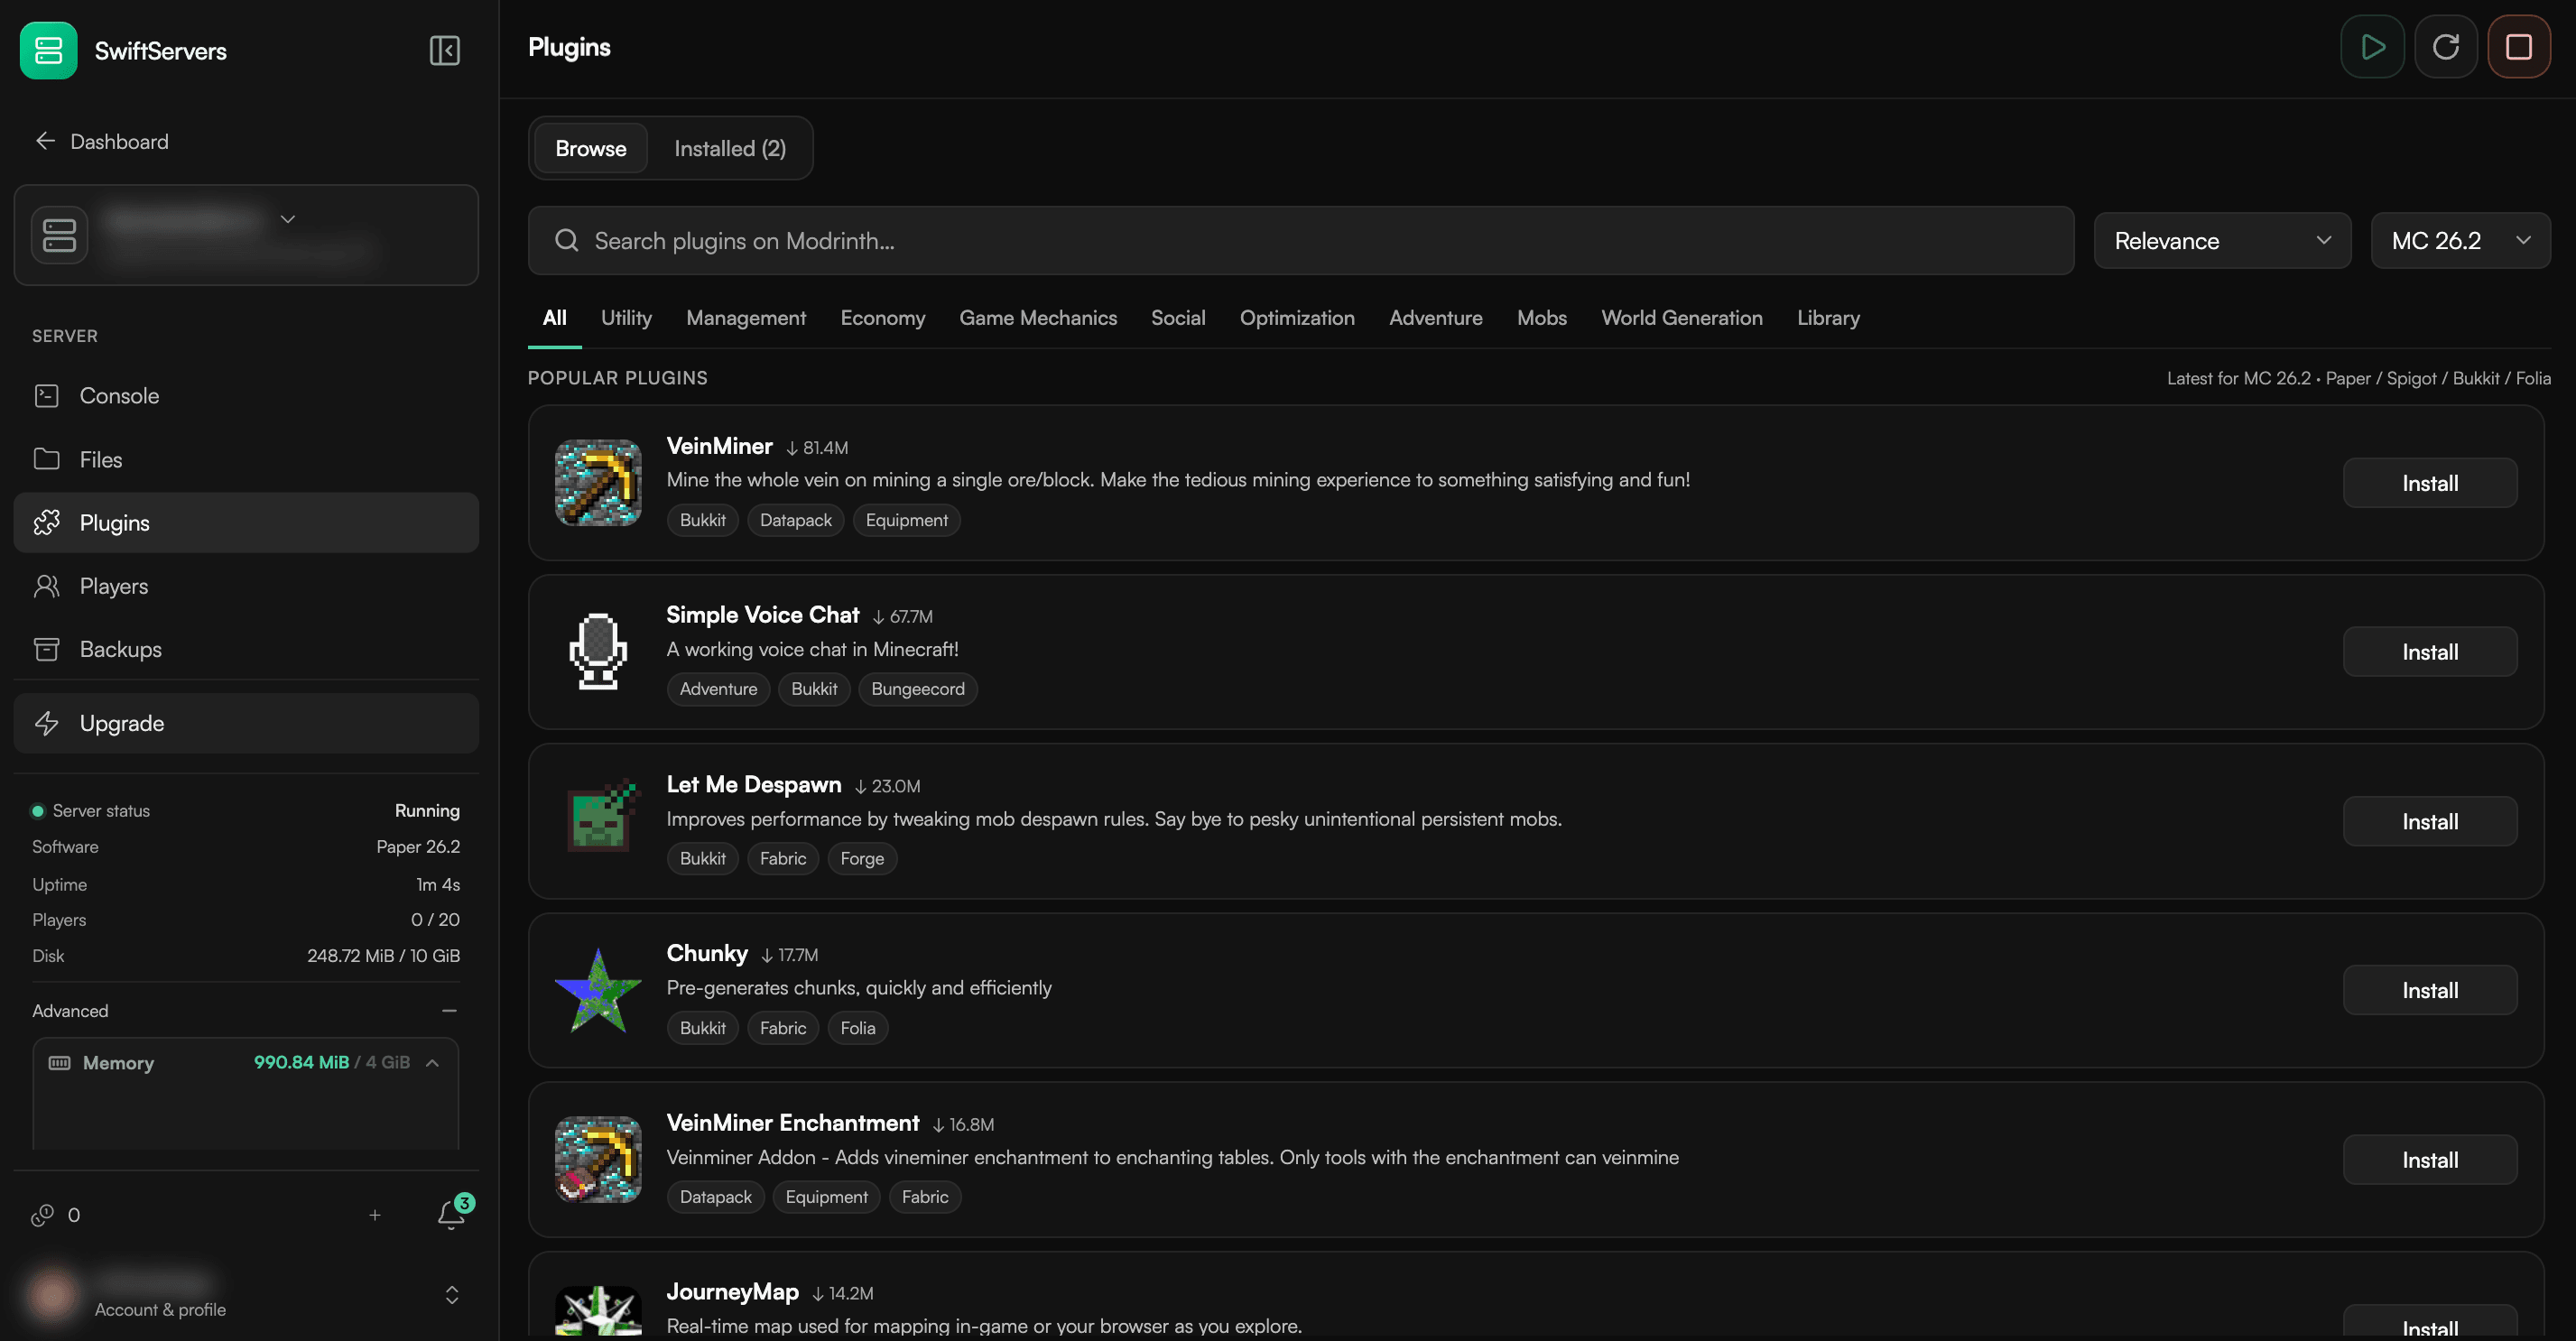Open the Files section

(x=246, y=459)
